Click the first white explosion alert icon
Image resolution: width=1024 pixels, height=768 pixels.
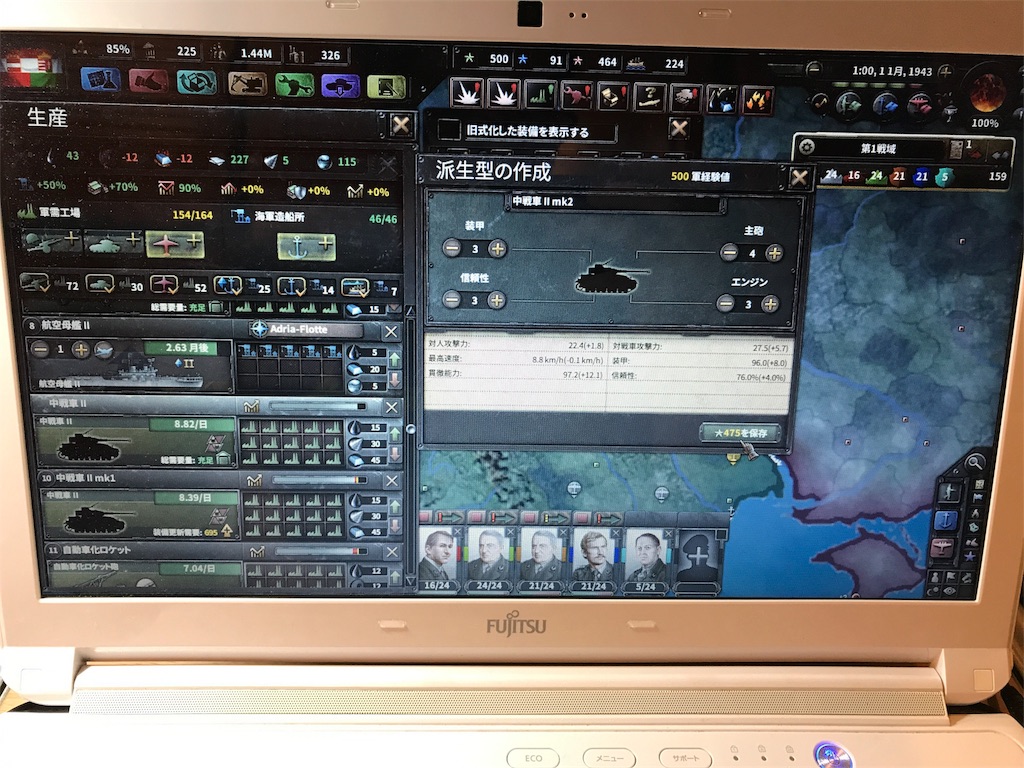(x=466, y=94)
